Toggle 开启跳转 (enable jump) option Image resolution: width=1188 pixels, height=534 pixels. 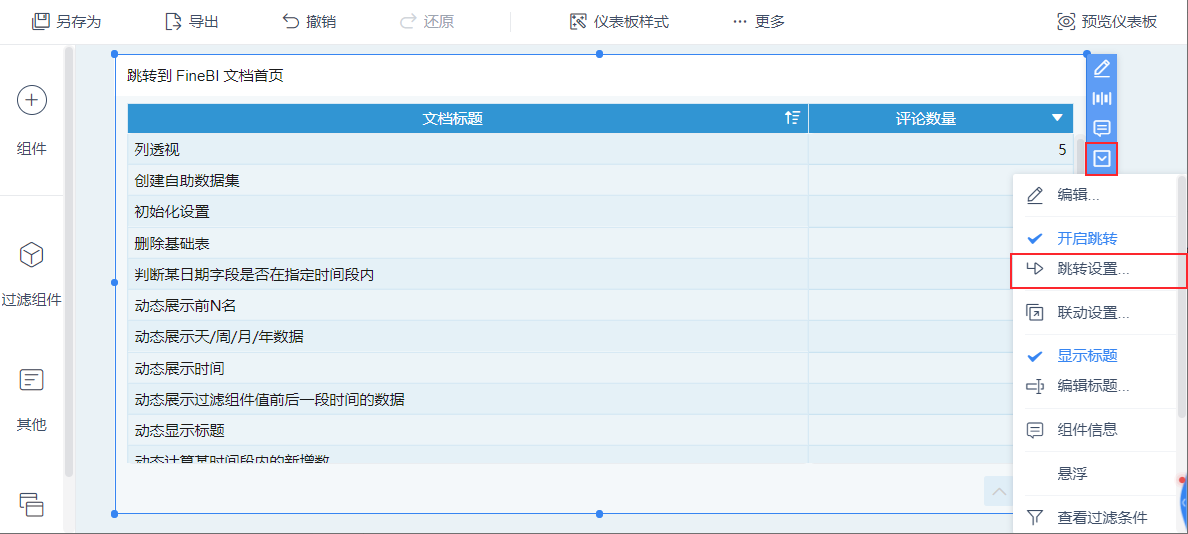[1096, 239]
